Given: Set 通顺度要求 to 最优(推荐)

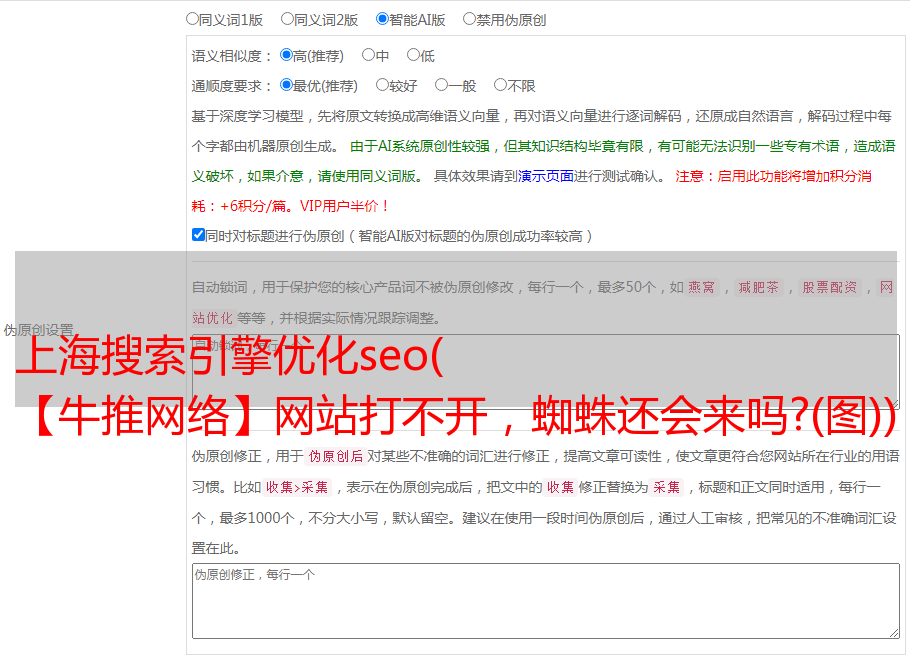Looking at the screenshot, I should (286, 85).
